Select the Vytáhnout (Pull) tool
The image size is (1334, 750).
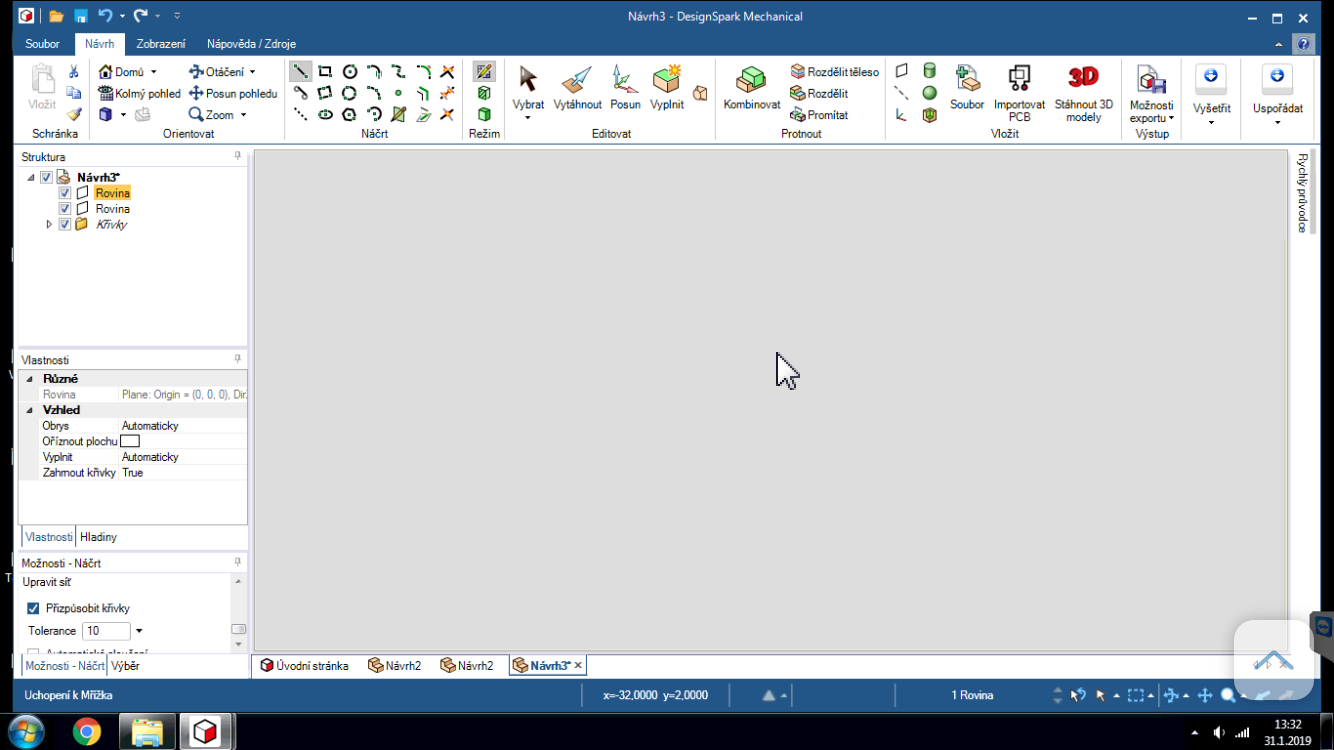click(x=577, y=88)
